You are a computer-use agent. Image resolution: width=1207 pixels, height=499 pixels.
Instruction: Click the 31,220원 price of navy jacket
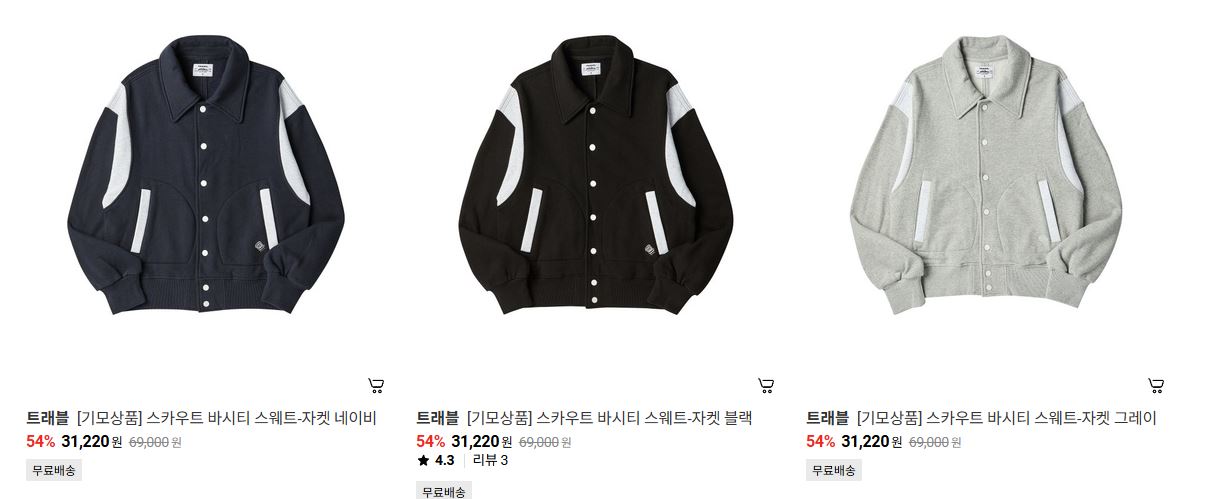(91, 441)
